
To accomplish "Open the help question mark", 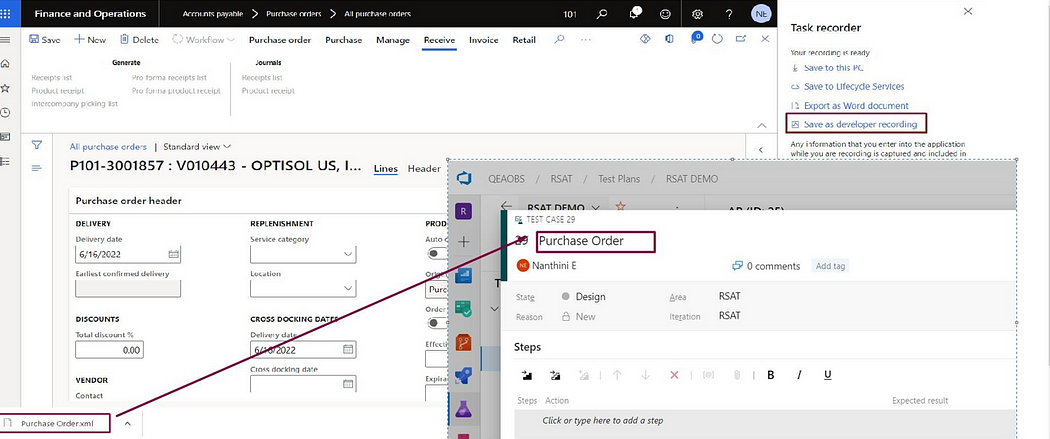I will pyautogui.click(x=729, y=13).
